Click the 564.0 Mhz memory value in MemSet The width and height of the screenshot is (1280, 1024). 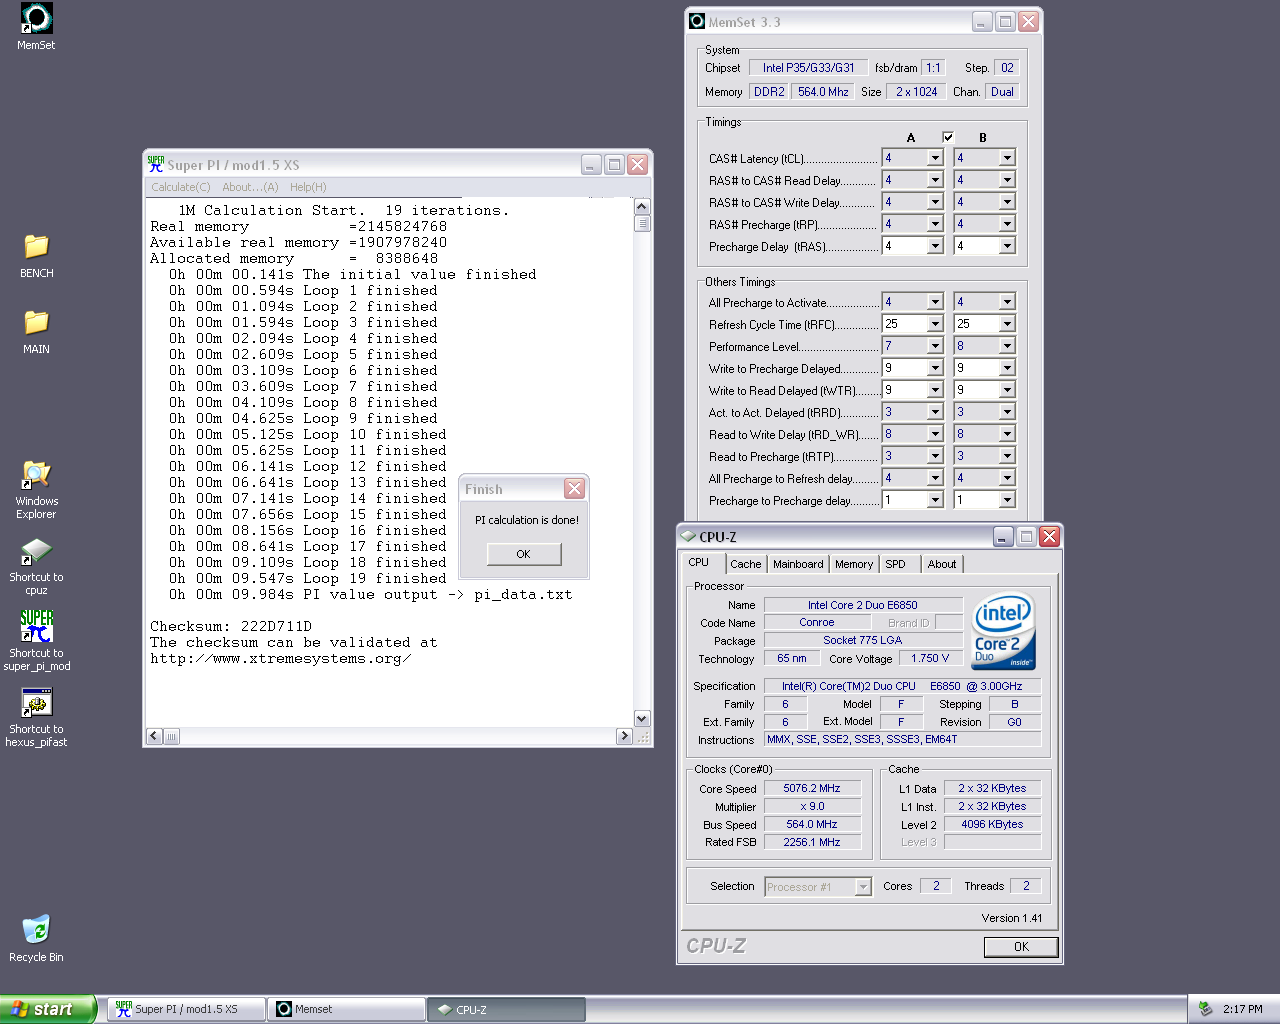click(x=823, y=92)
